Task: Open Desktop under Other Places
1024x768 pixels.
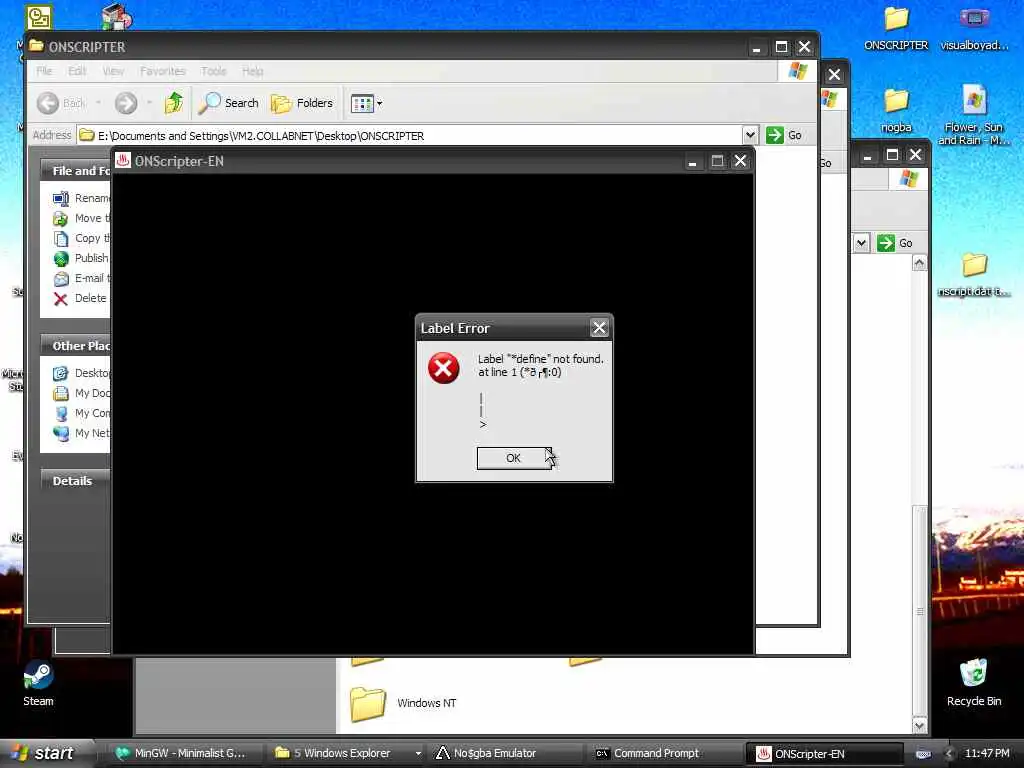Action: 92,373
